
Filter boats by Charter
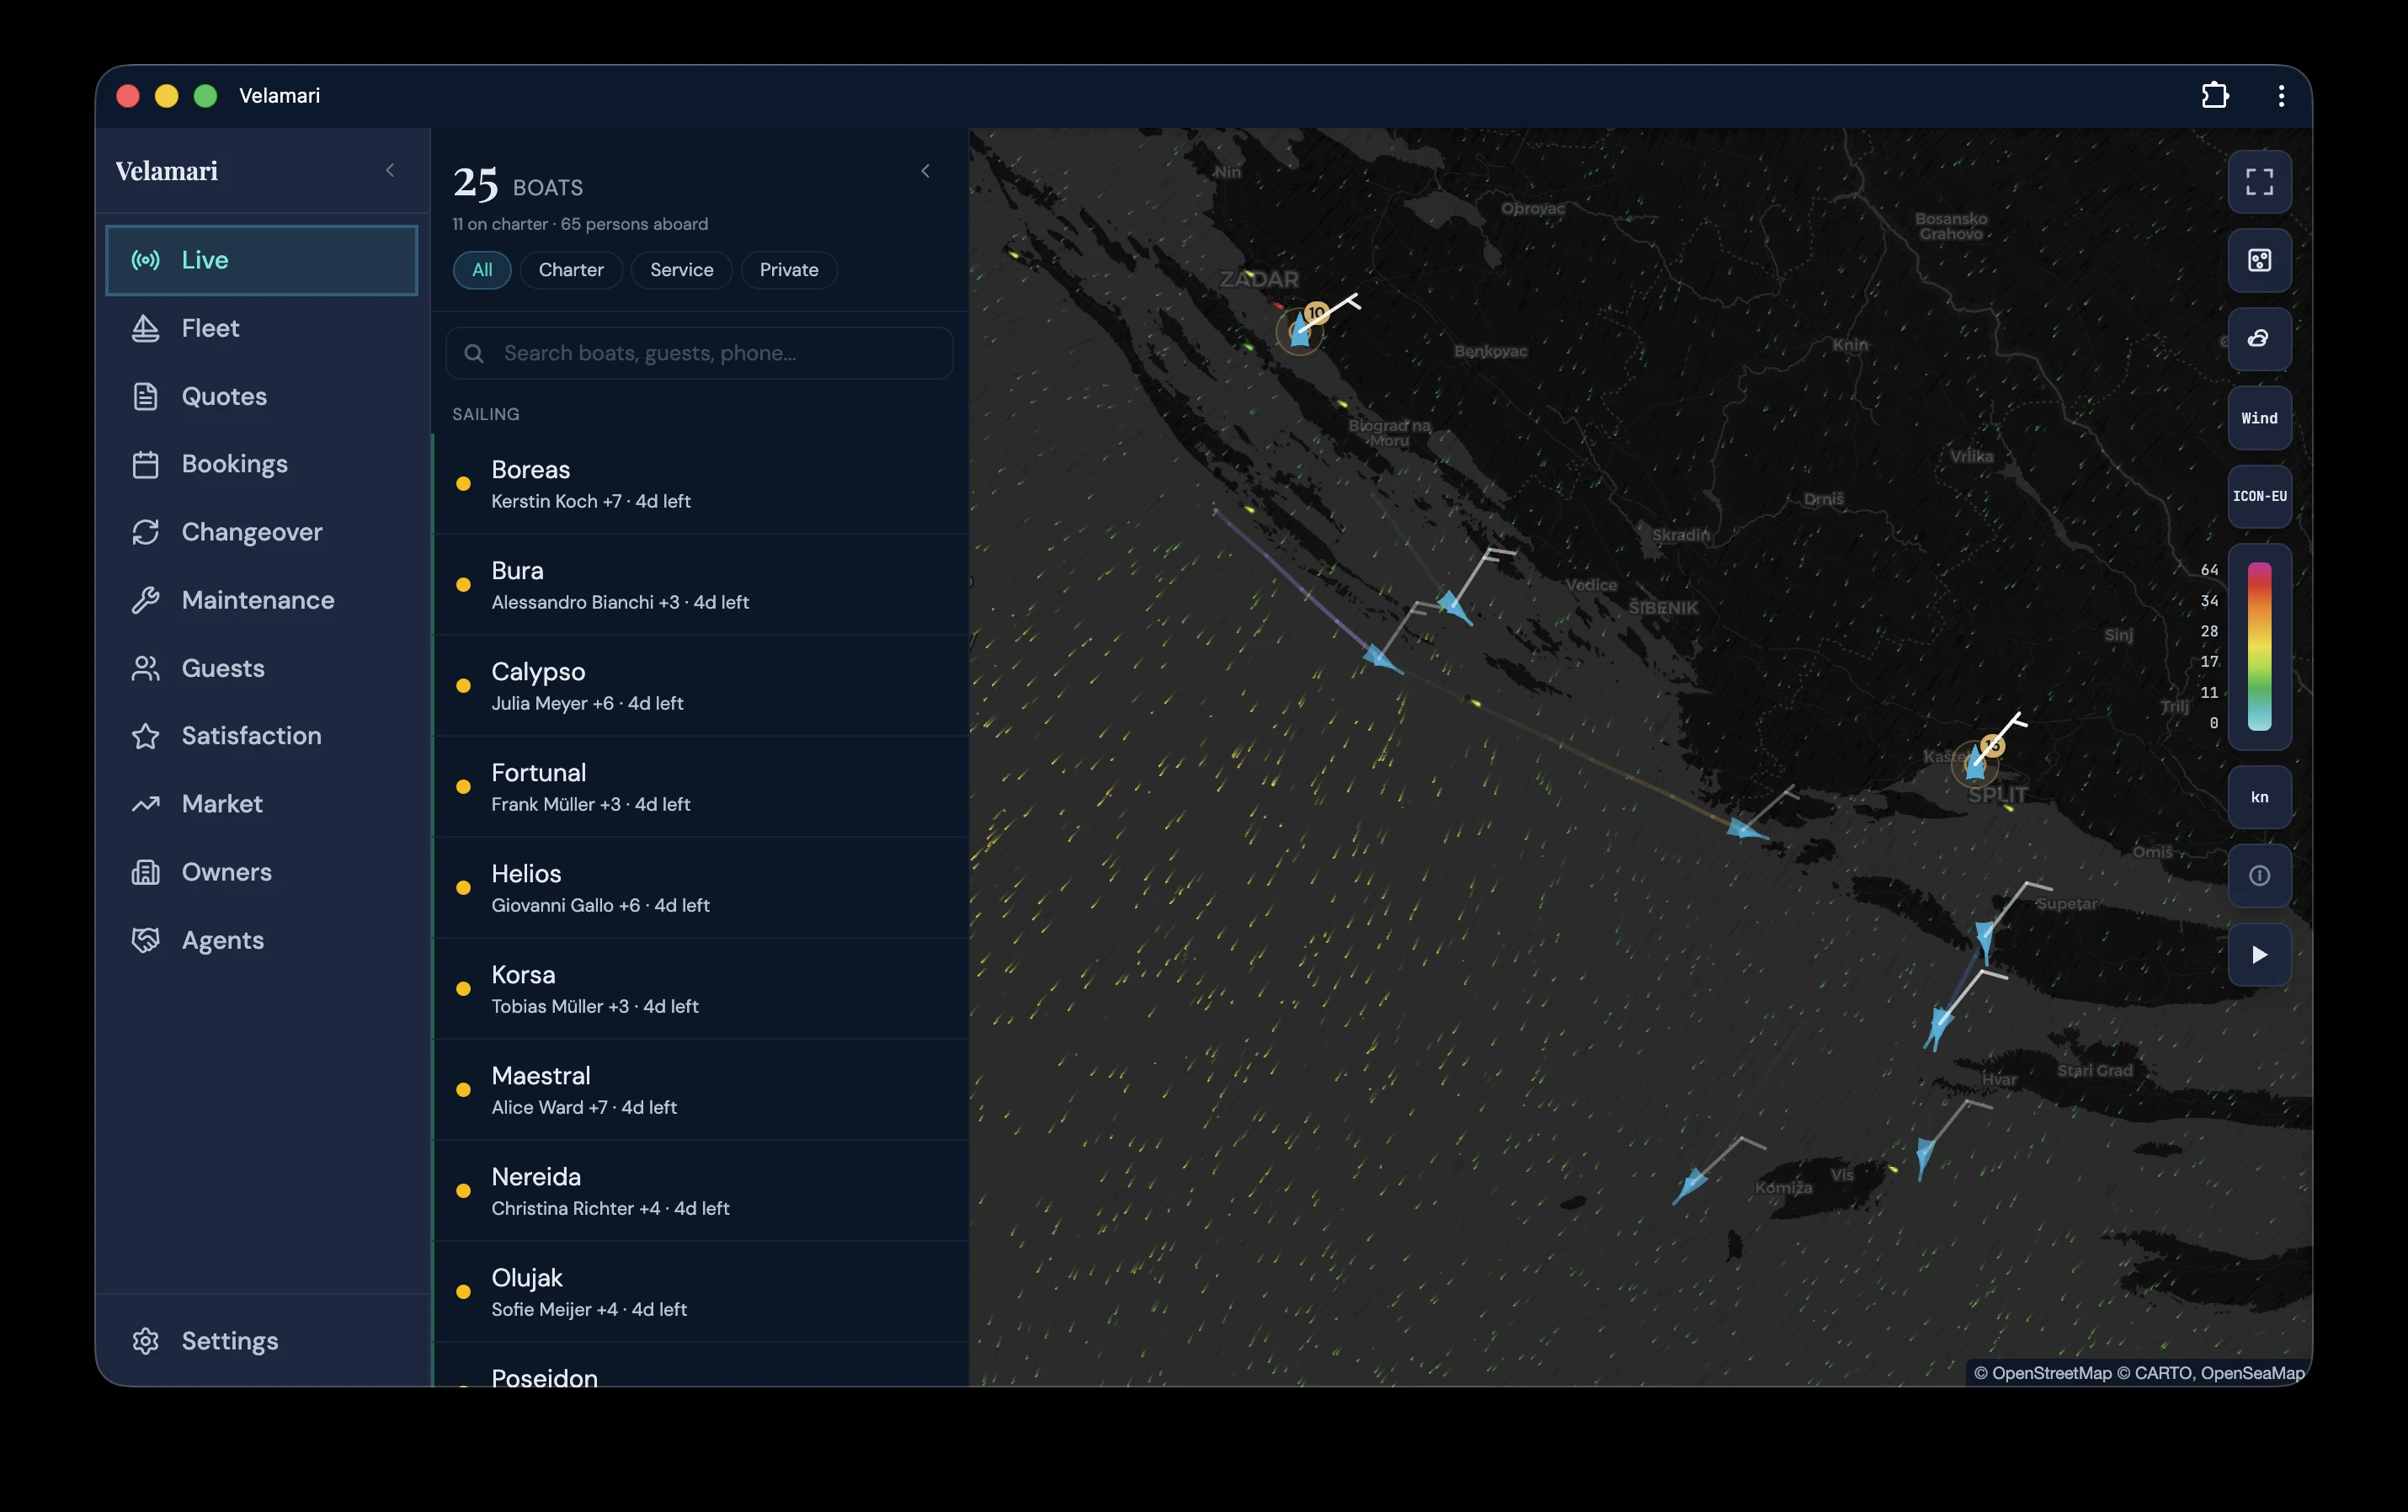click(x=571, y=270)
